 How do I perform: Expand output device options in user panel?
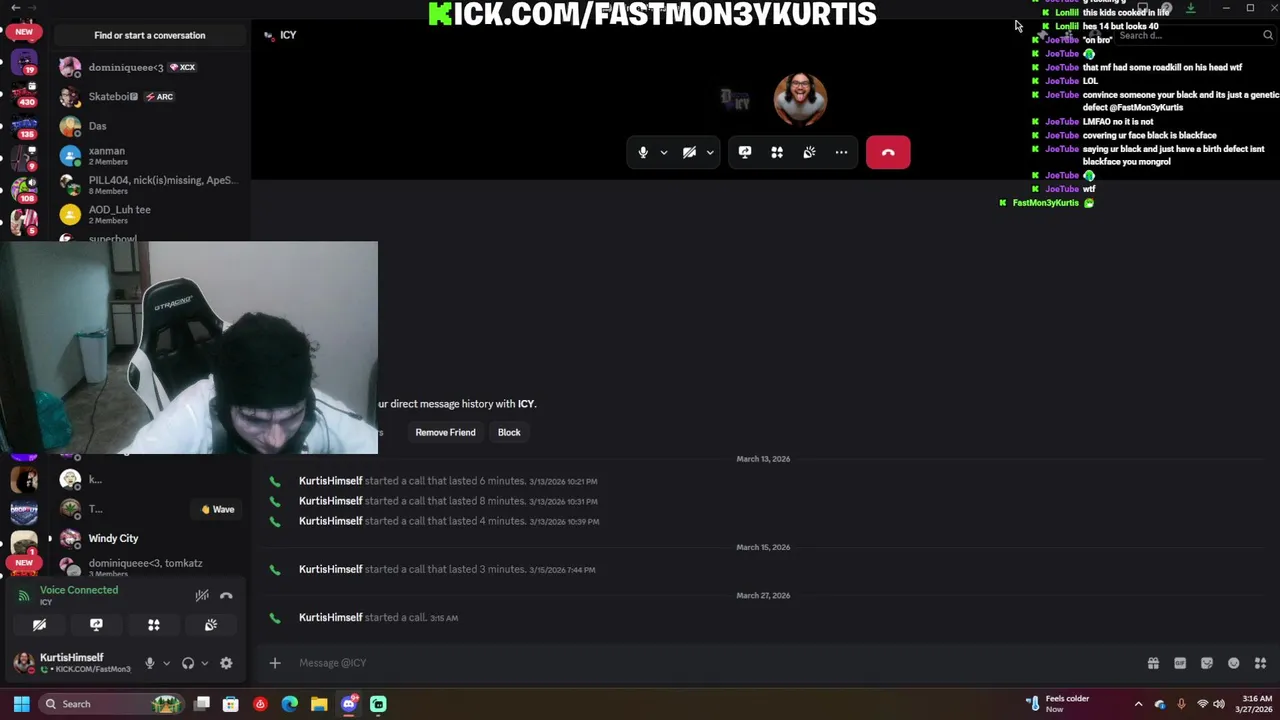coord(204,663)
